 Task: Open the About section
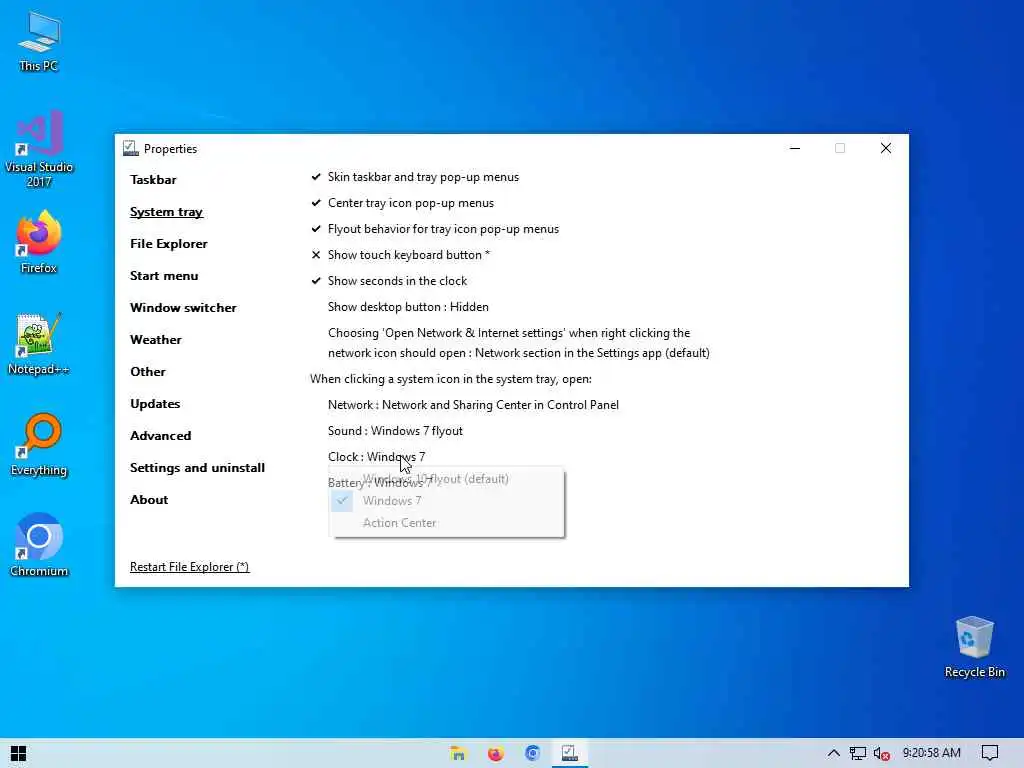pos(149,500)
